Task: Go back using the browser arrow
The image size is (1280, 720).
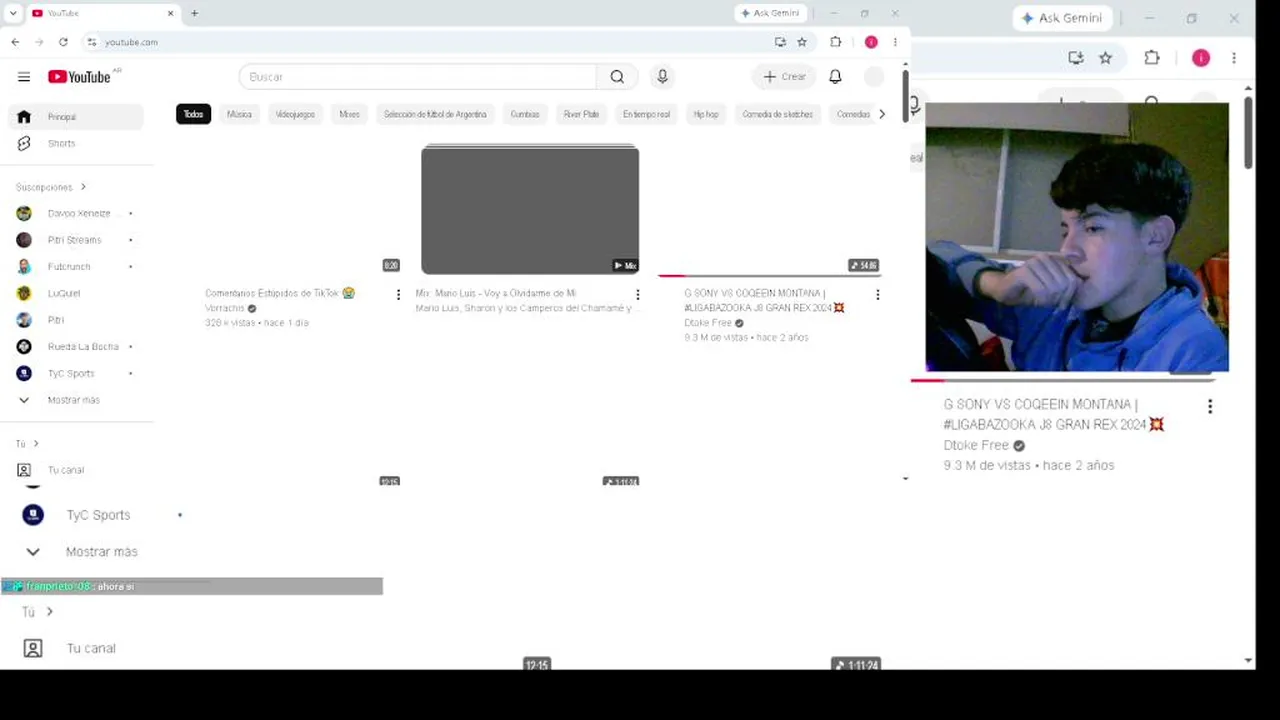Action: click(15, 42)
